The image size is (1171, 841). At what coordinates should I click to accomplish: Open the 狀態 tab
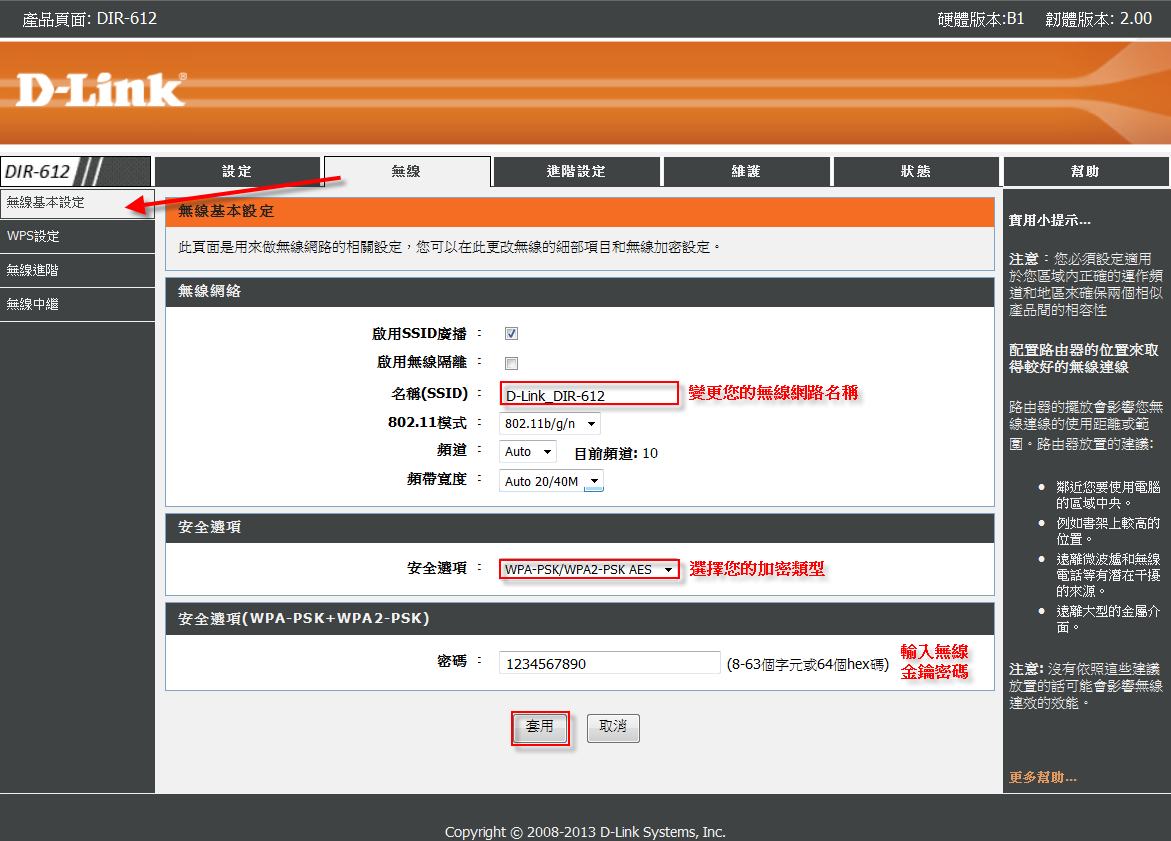916,171
